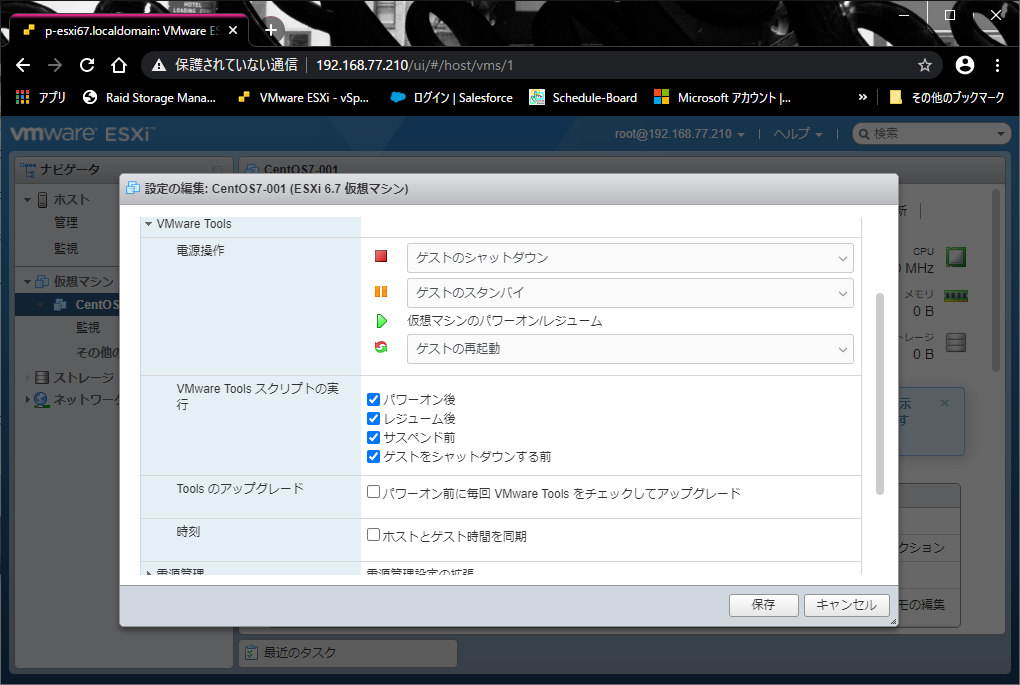Screen dimensions: 1020x685
Task: Open the guest shutdown power operation dropdown
Action: click(630, 258)
